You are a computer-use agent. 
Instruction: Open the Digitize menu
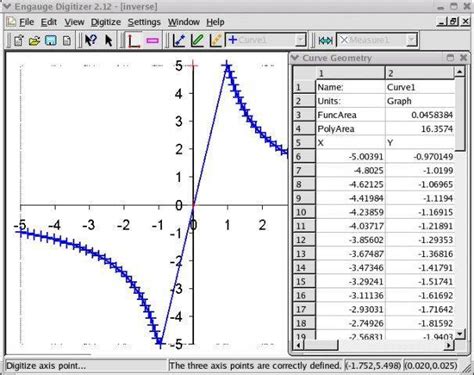(x=106, y=22)
